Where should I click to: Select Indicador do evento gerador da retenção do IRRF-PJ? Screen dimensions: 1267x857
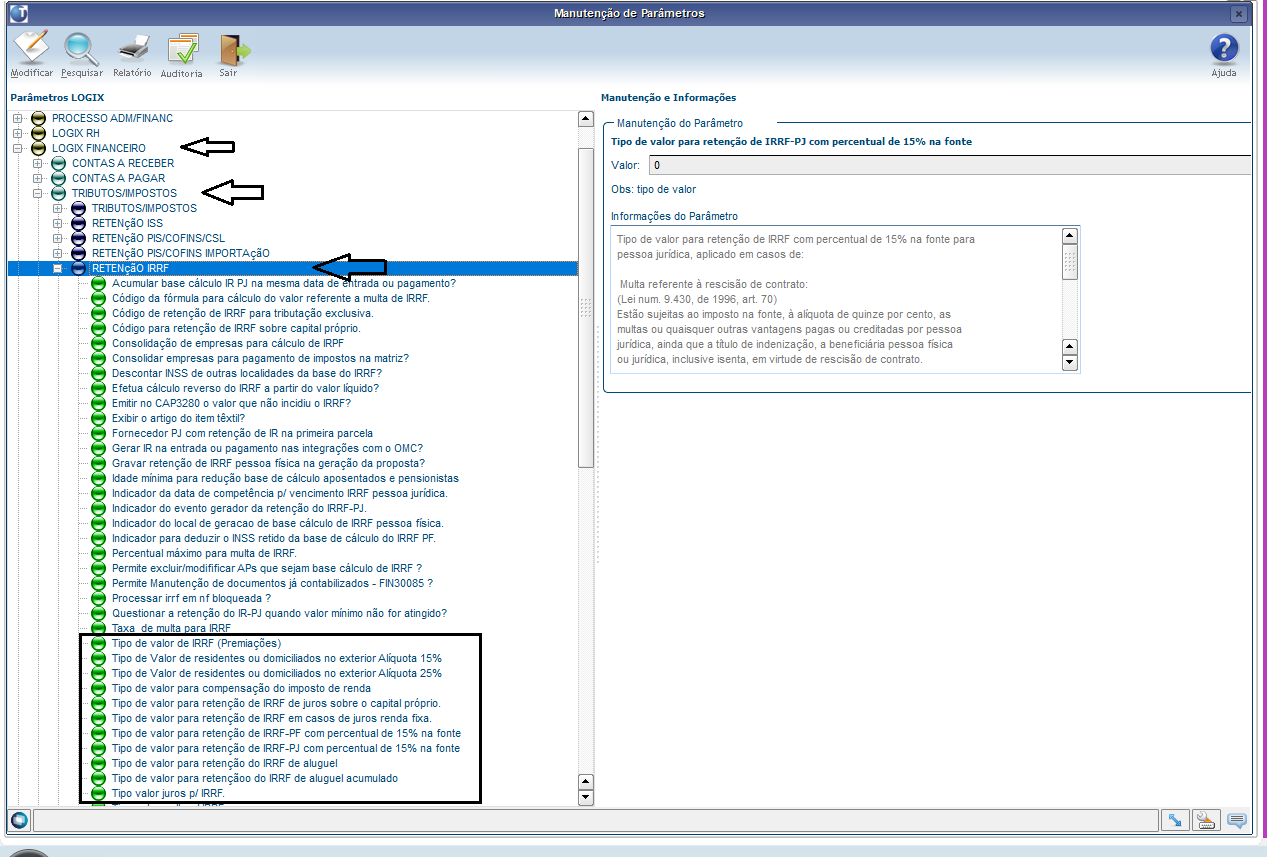point(239,508)
